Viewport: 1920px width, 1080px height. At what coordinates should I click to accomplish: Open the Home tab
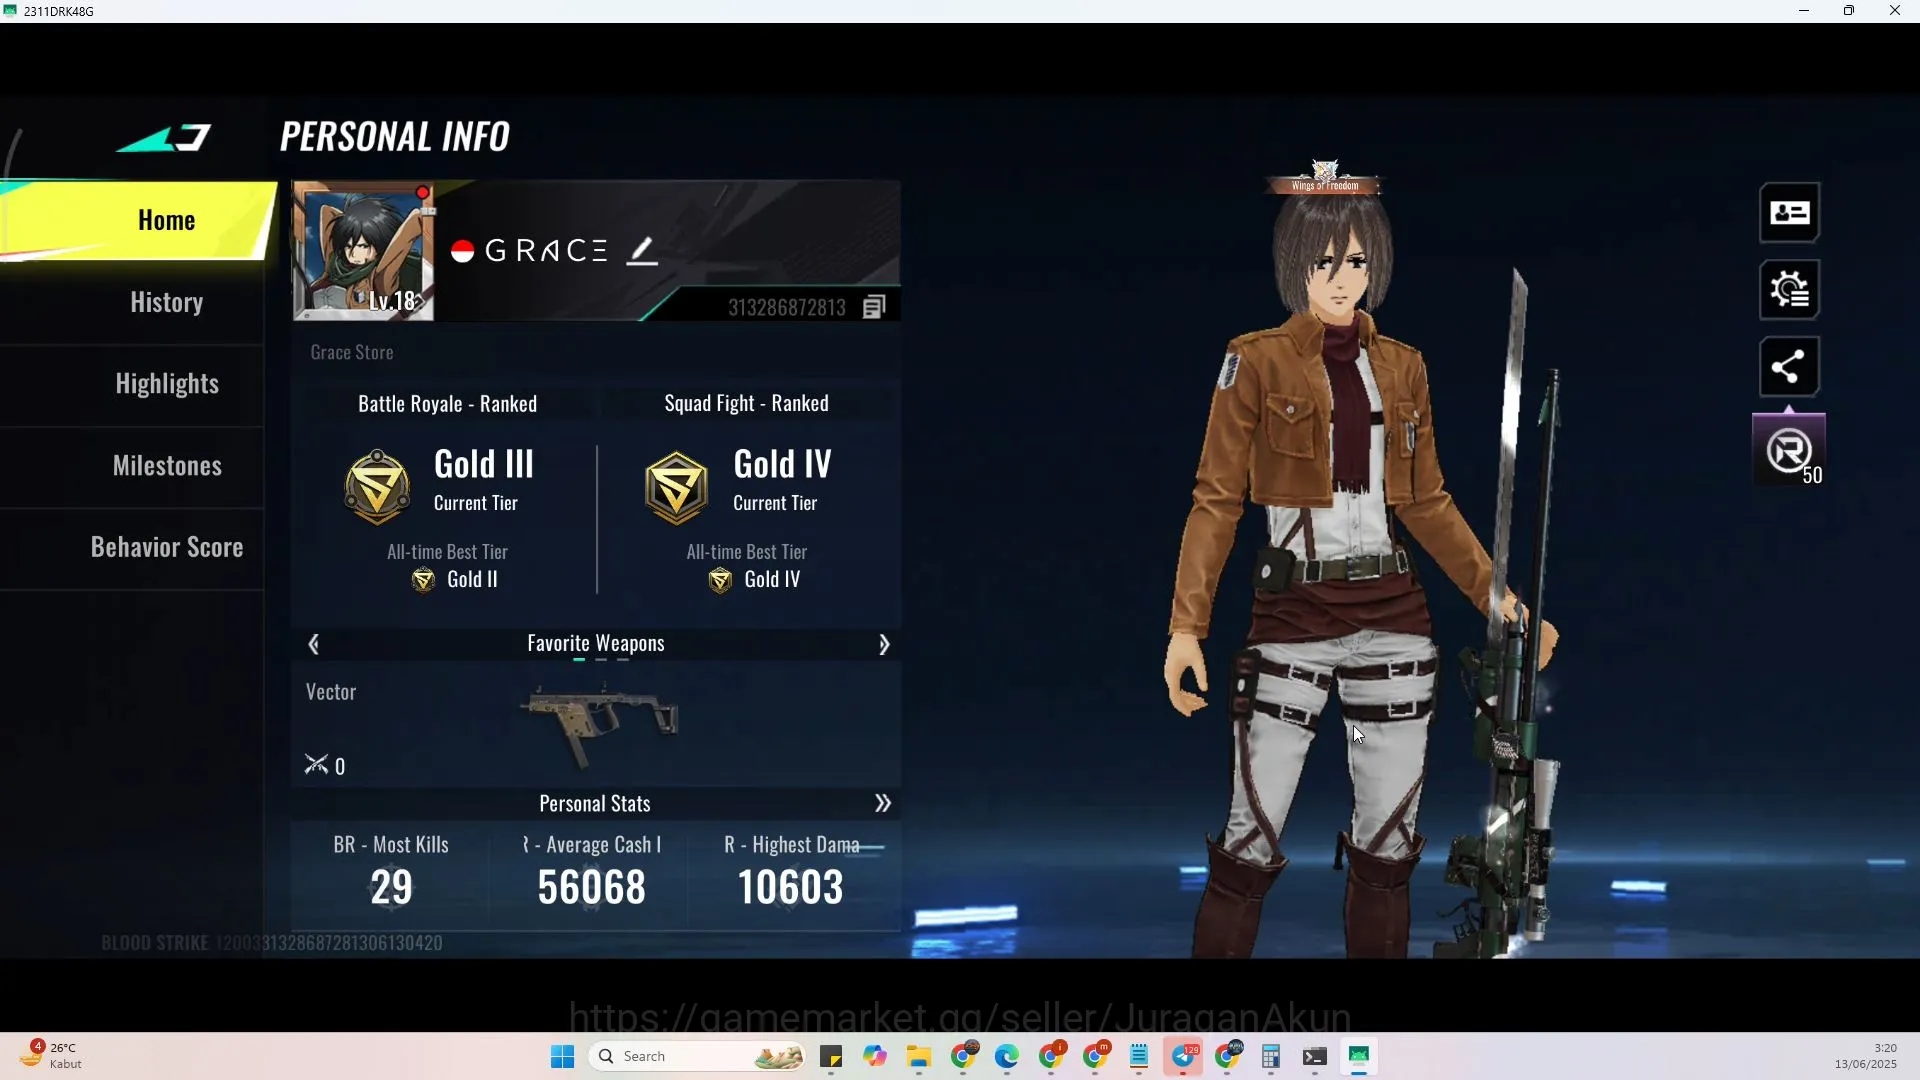click(x=138, y=221)
